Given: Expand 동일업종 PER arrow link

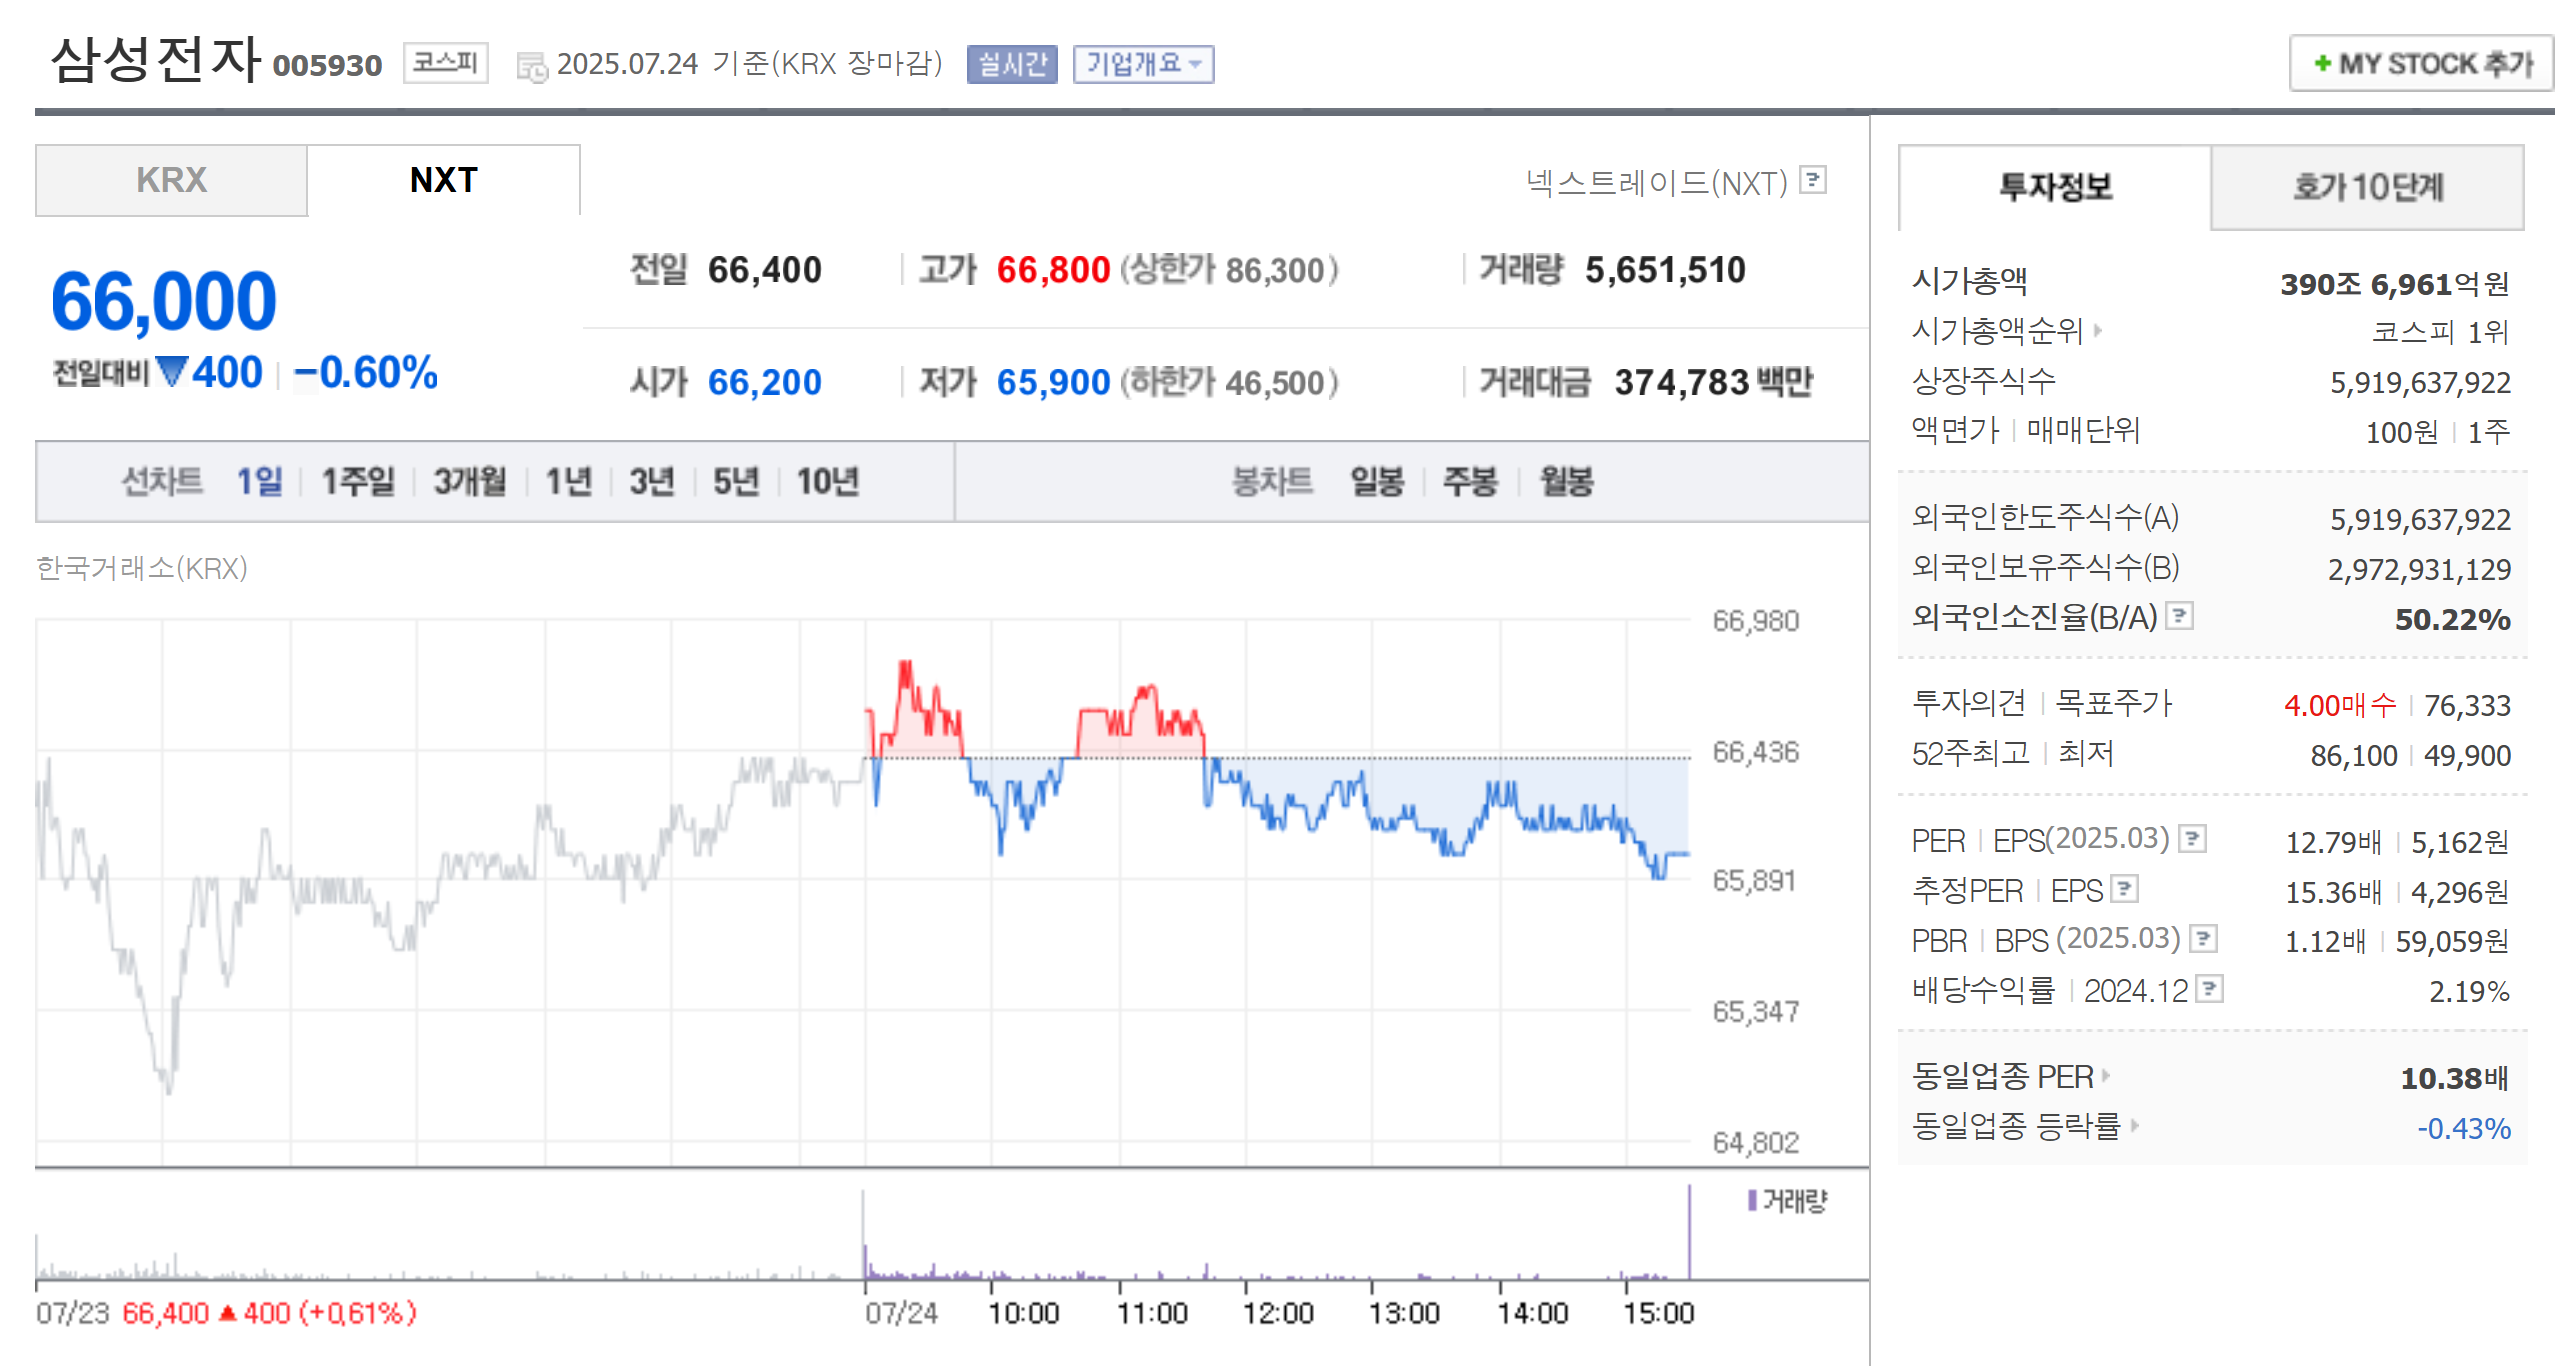Looking at the screenshot, I should point(2105,1076).
